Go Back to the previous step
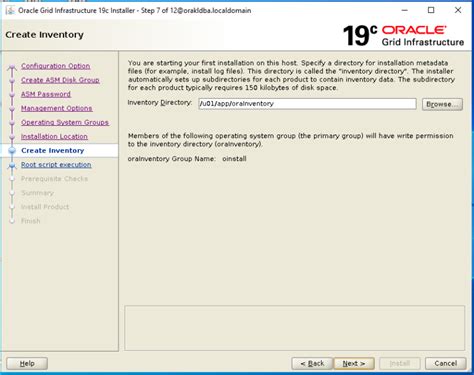The width and height of the screenshot is (474, 375). pos(312,363)
